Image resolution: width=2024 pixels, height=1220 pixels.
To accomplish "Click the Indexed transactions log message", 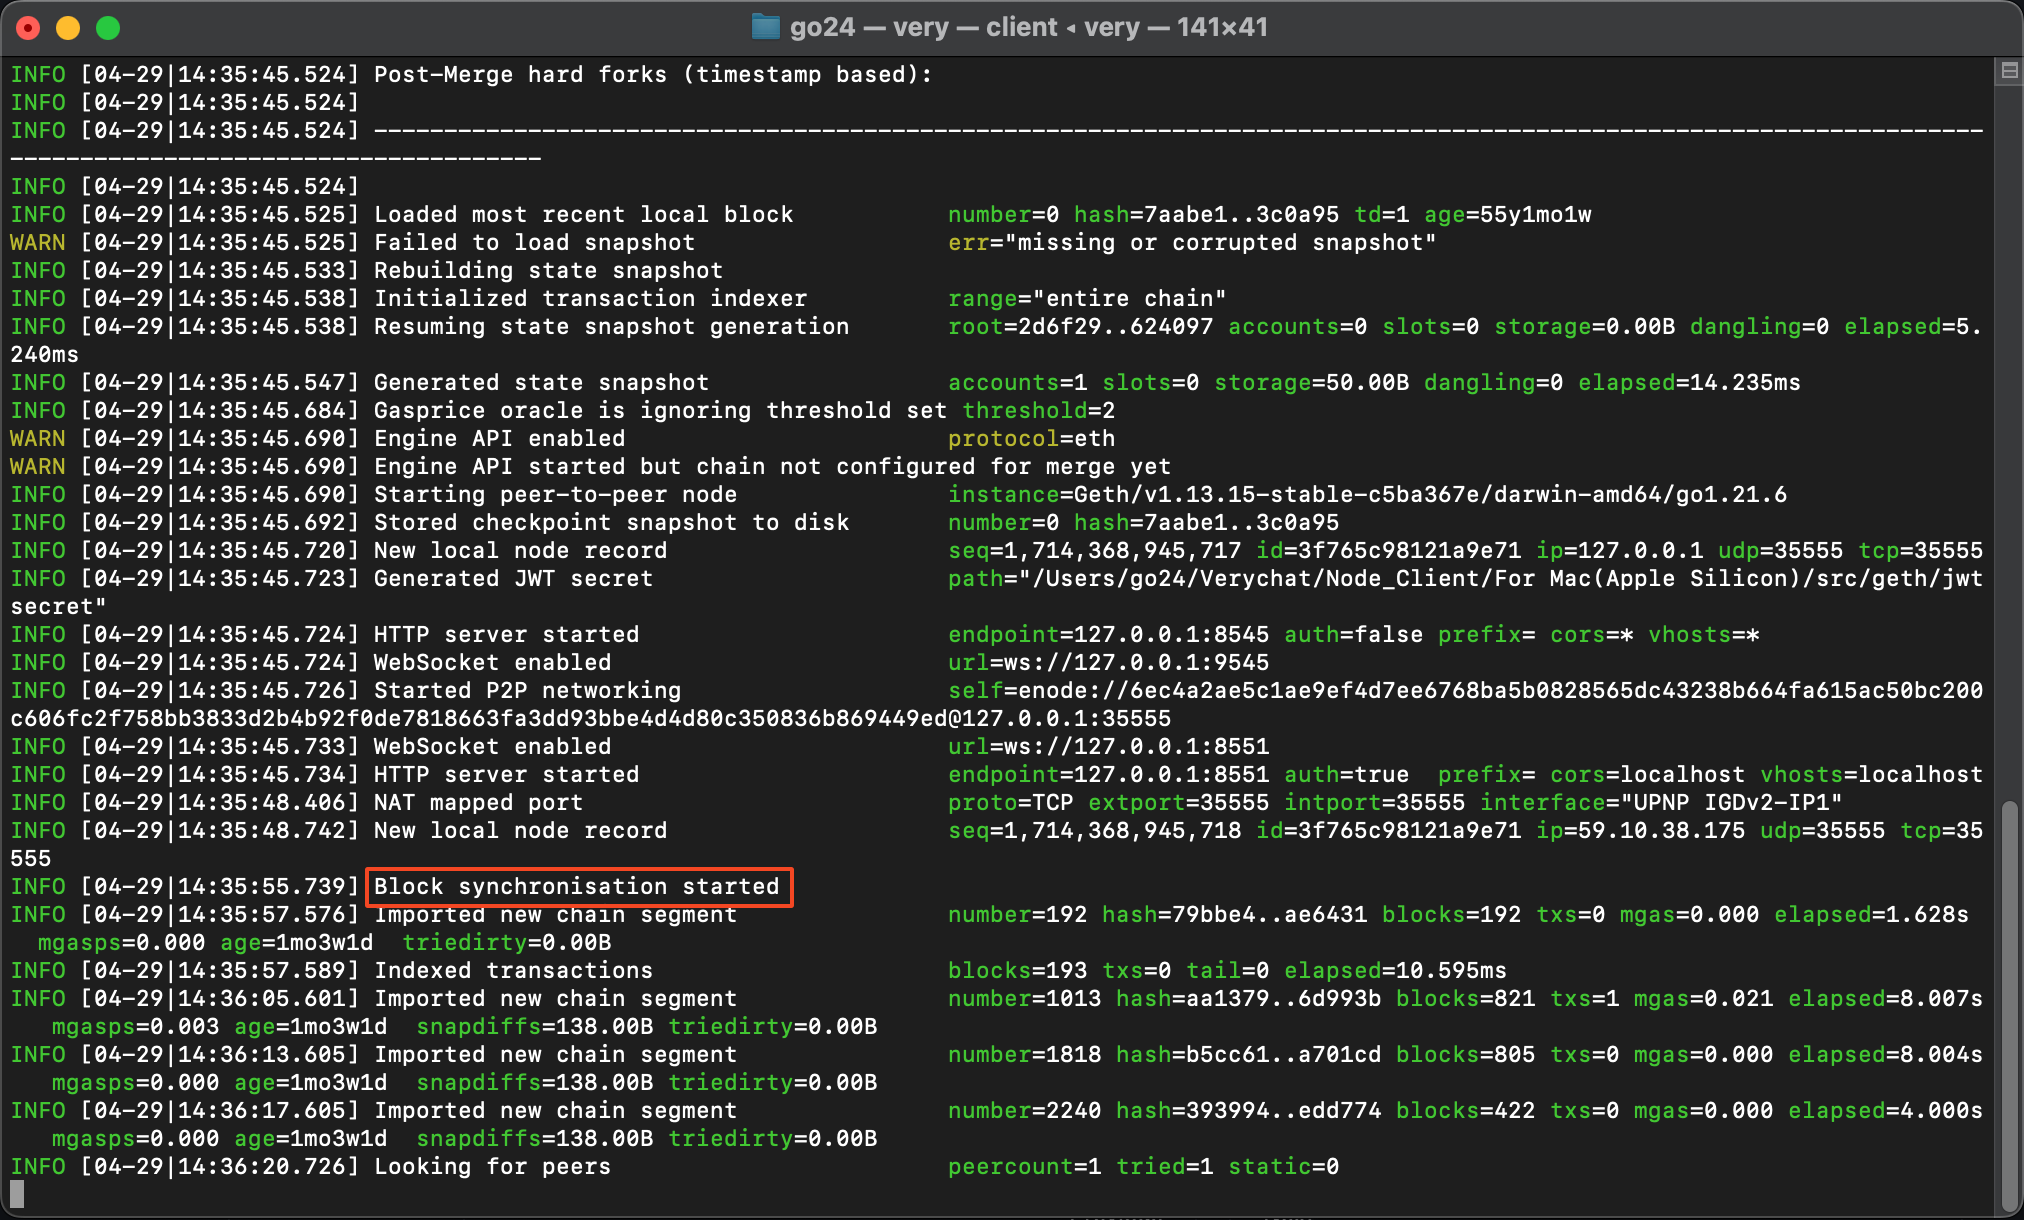I will 513,971.
